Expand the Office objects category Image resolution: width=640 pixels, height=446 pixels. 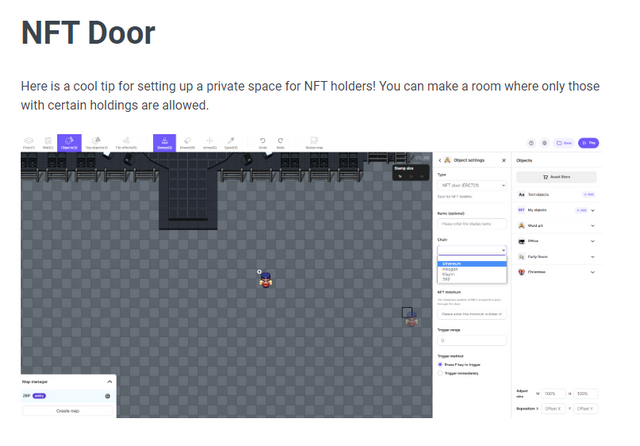point(593,241)
